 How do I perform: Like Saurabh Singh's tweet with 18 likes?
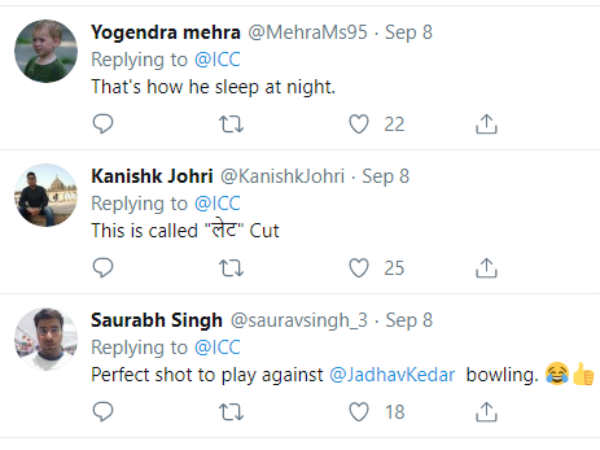click(359, 411)
